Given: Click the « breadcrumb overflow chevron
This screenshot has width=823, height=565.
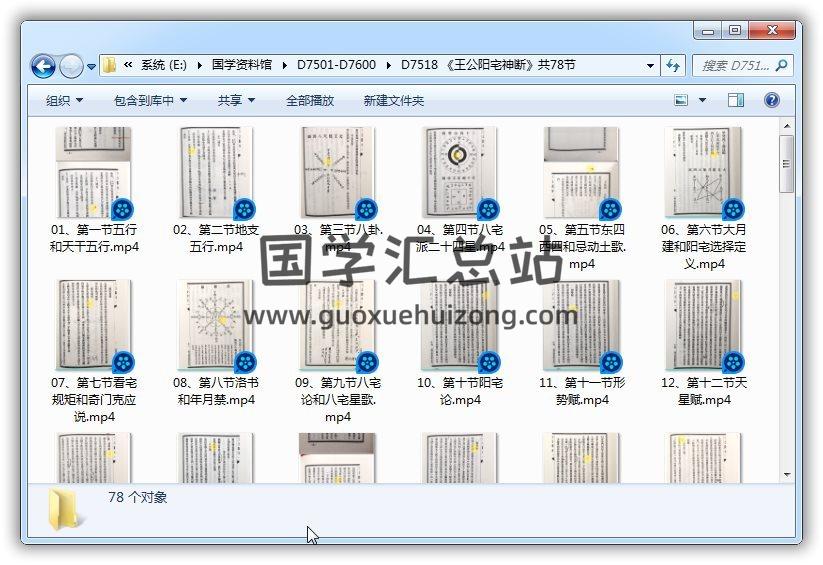Looking at the screenshot, I should click(x=128, y=65).
